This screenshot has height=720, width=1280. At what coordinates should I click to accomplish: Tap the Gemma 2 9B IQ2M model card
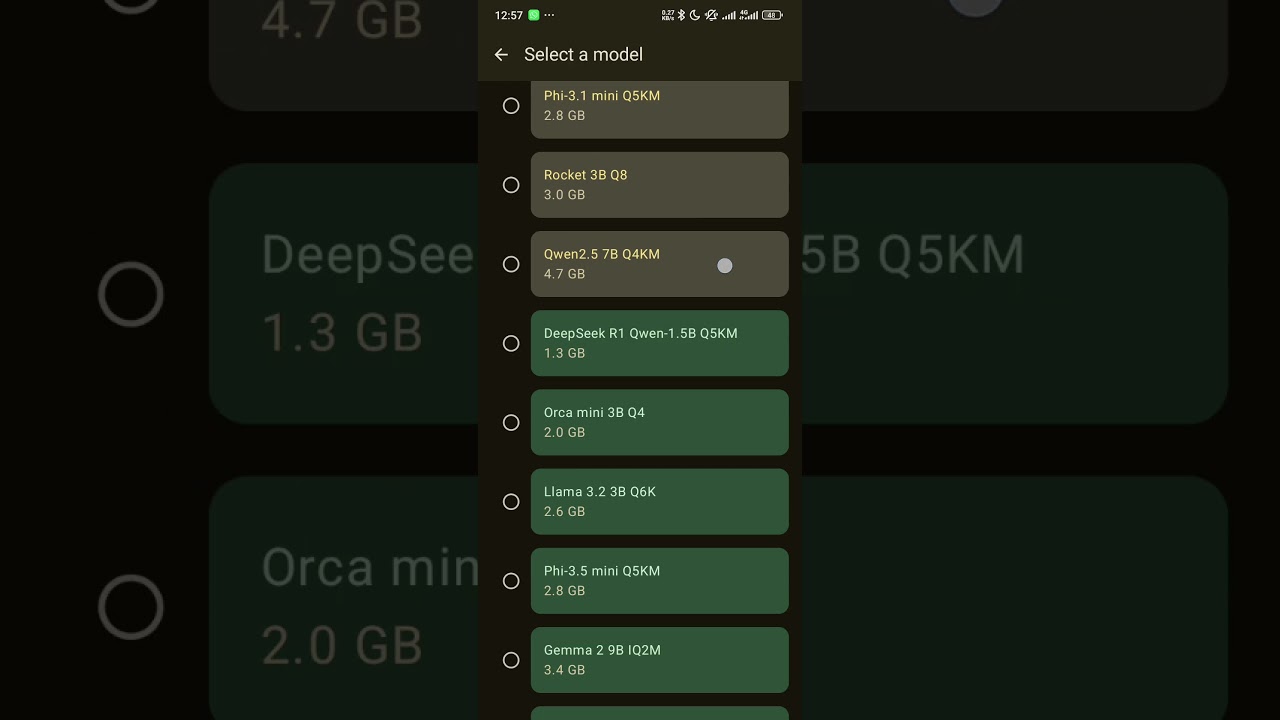(x=660, y=660)
